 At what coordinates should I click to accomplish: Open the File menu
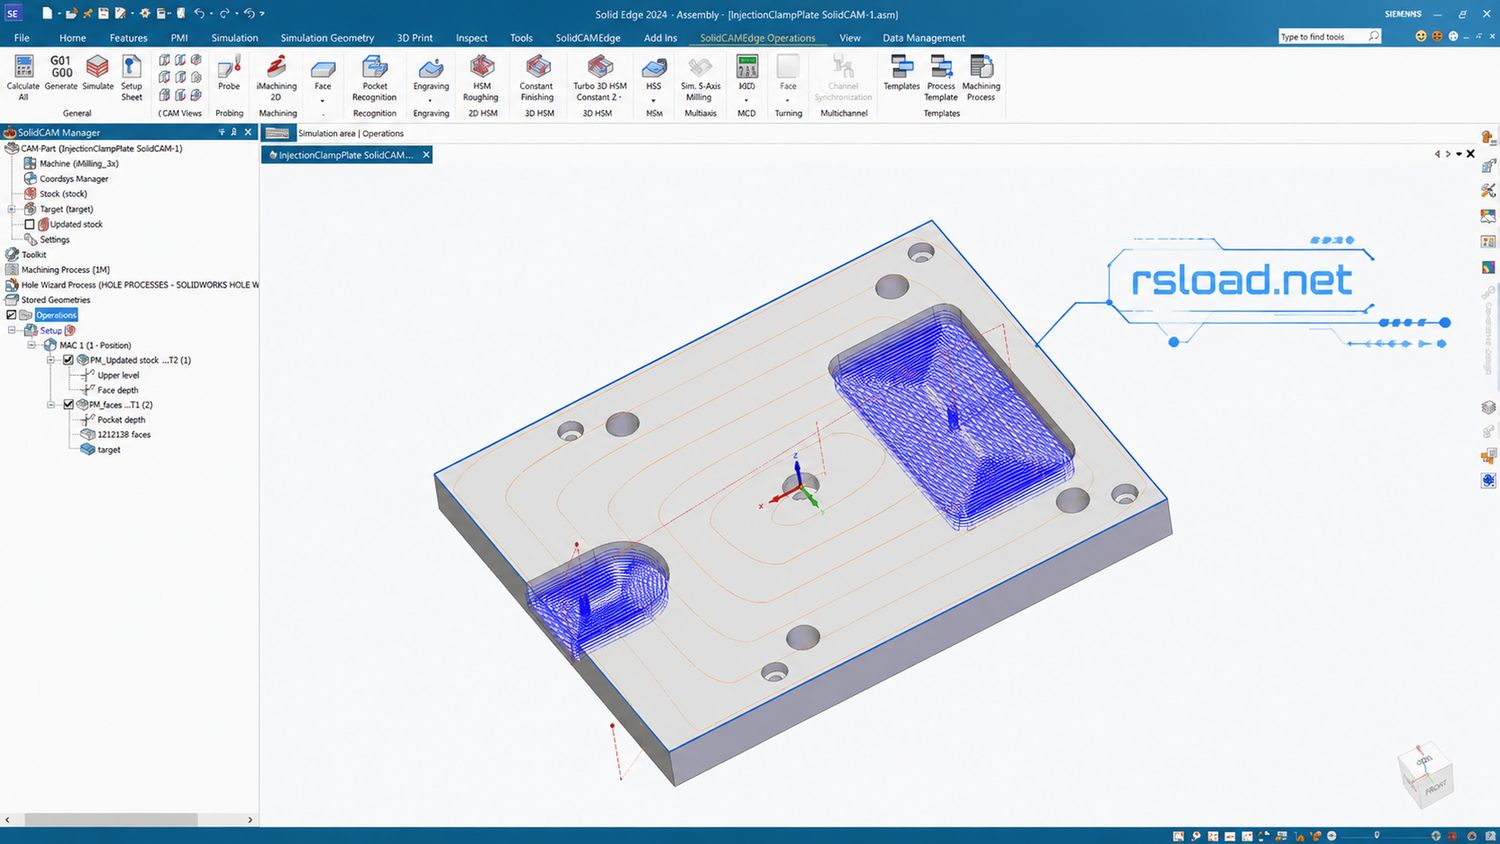22,38
